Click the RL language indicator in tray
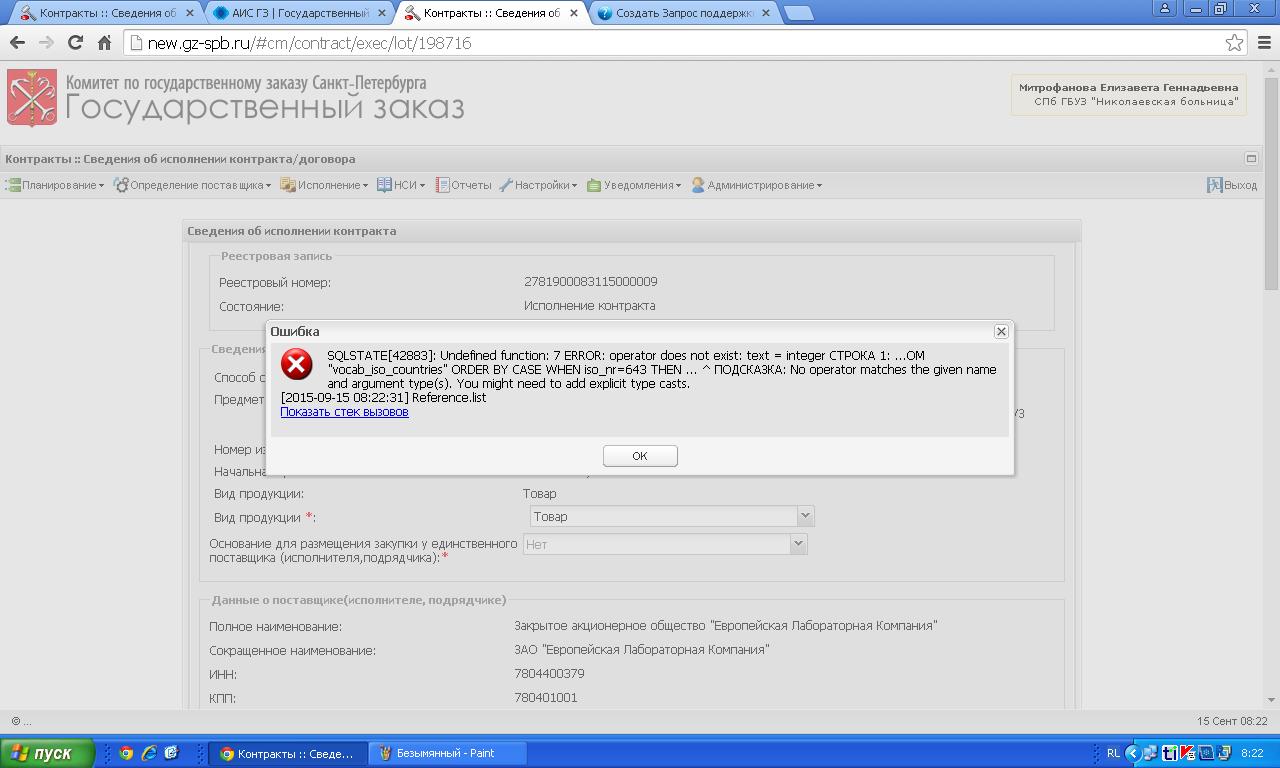This screenshot has width=1280, height=768. (x=1114, y=753)
